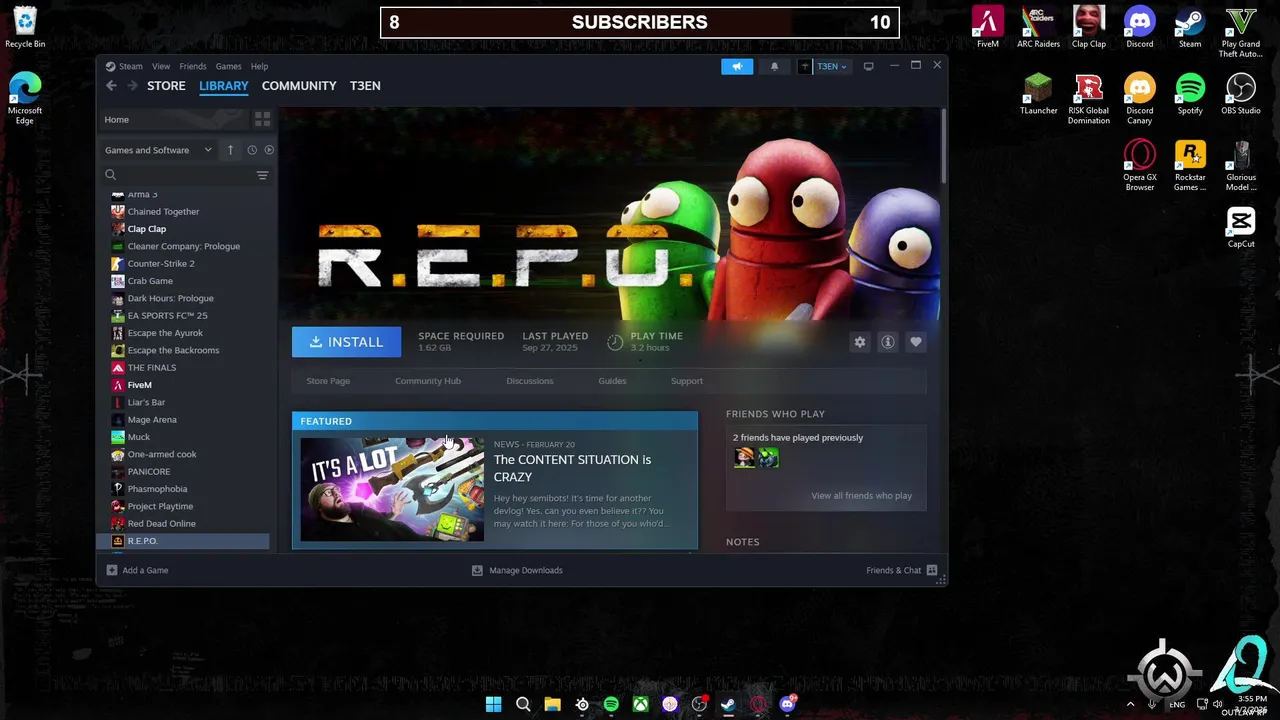Open the notifications bell
The height and width of the screenshot is (720, 1280).
pyautogui.click(x=774, y=66)
